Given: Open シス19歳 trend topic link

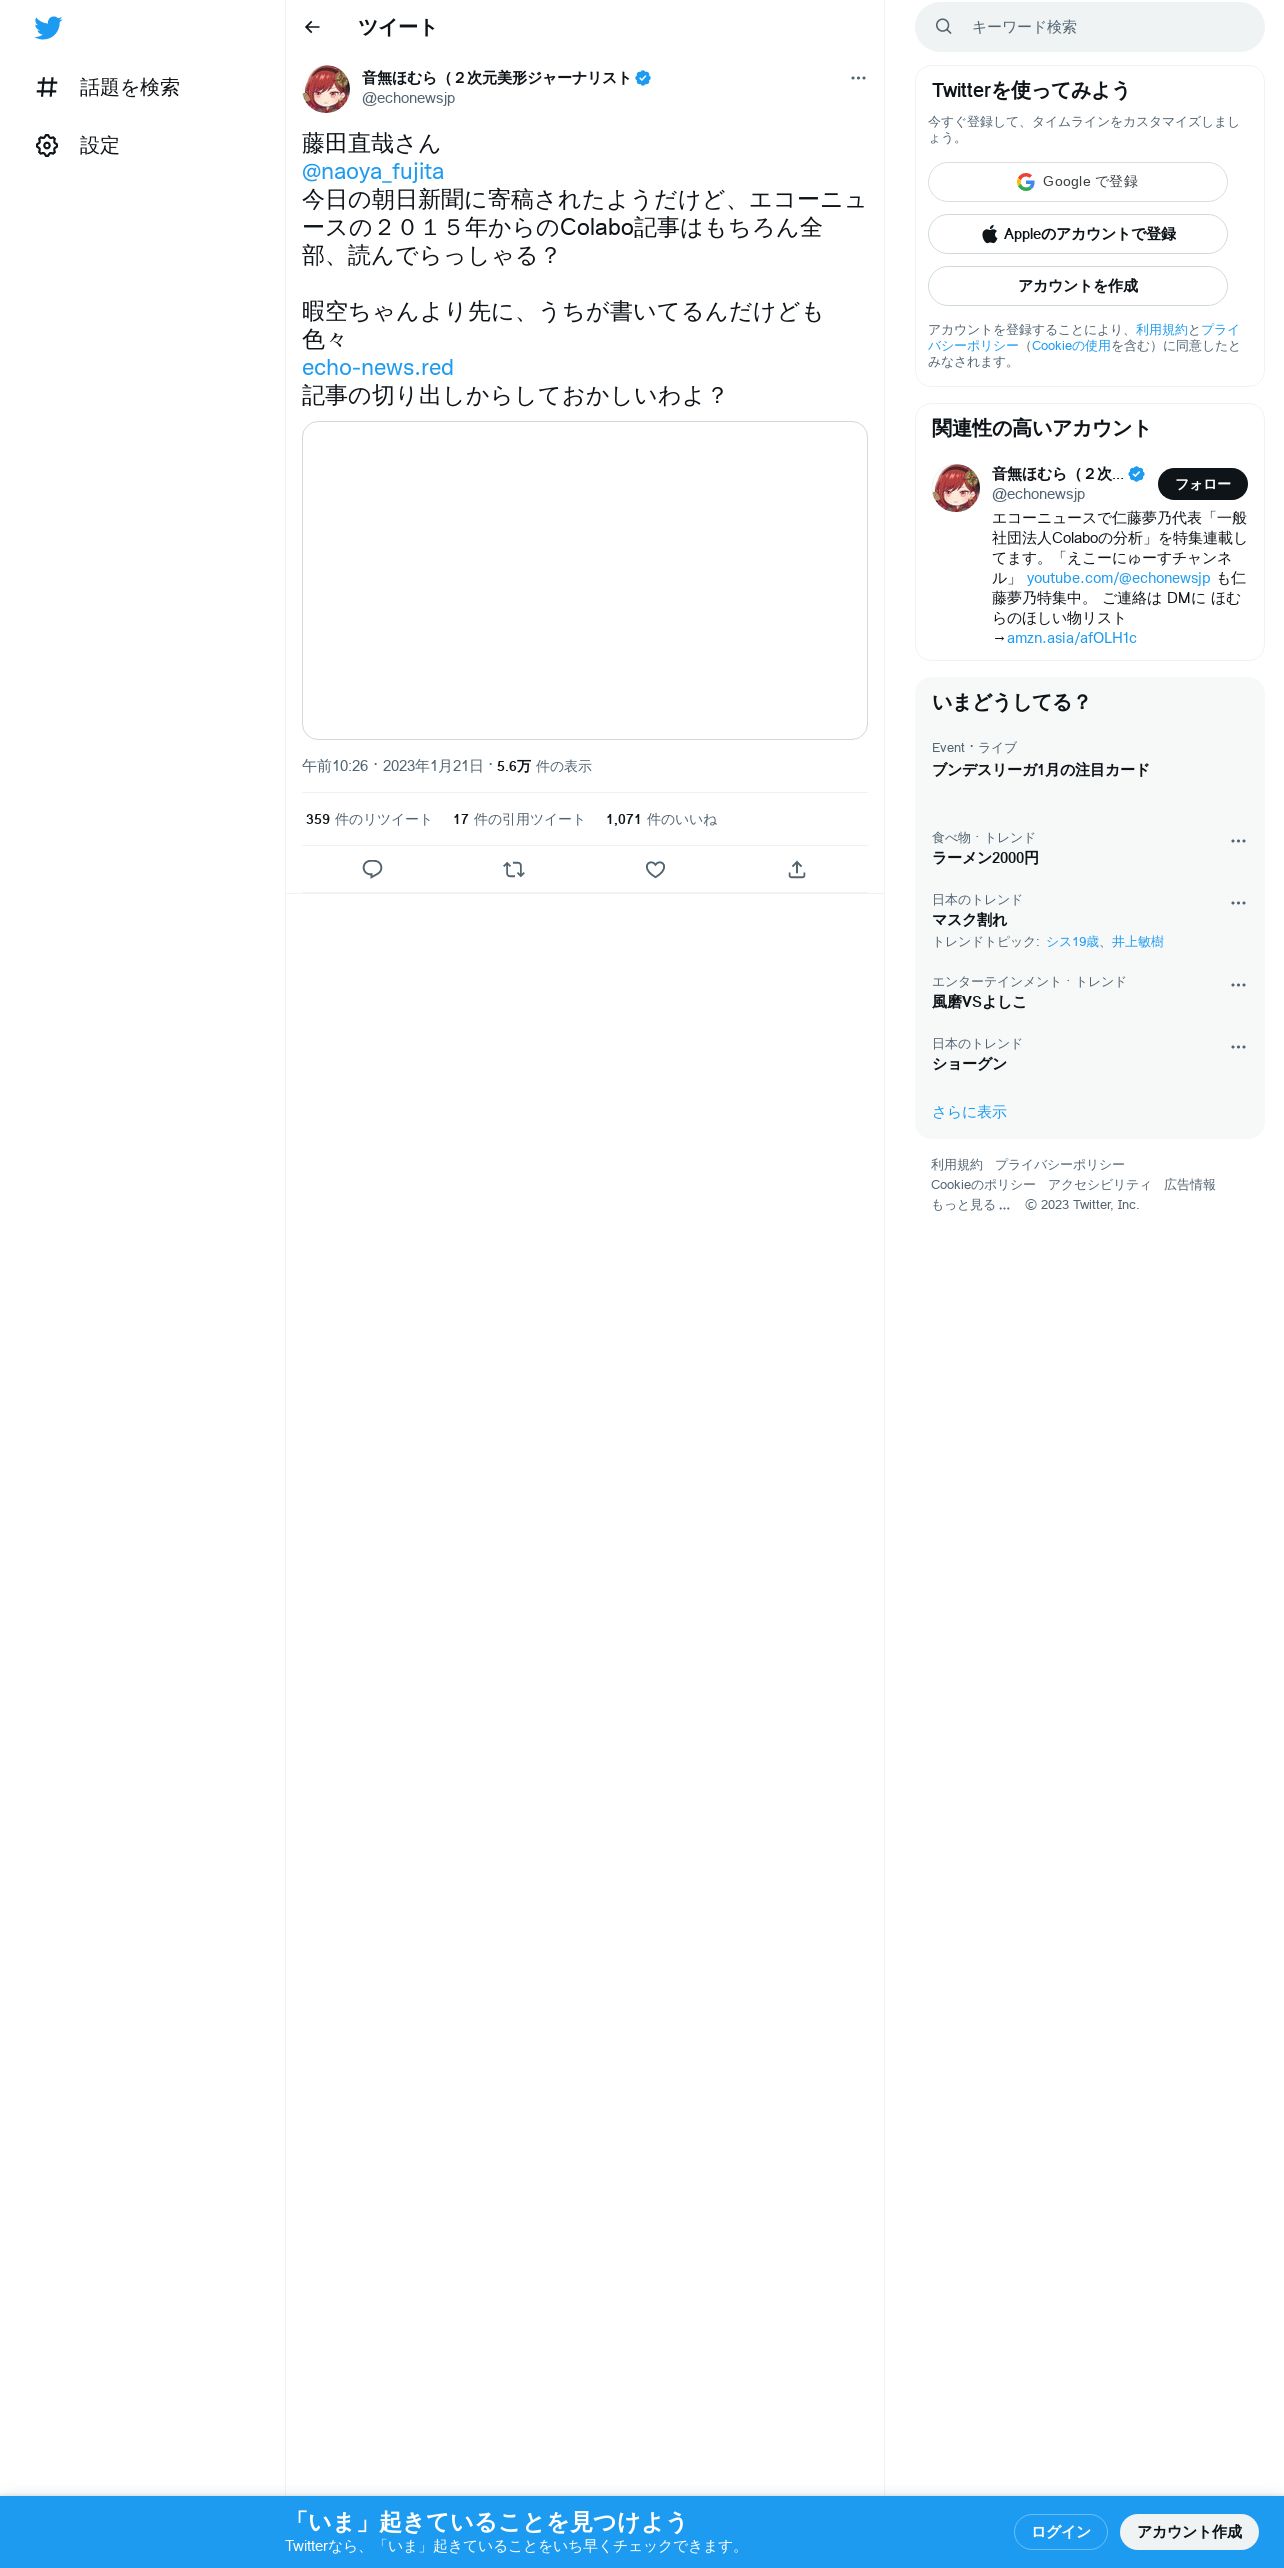Looking at the screenshot, I should (x=1072, y=942).
